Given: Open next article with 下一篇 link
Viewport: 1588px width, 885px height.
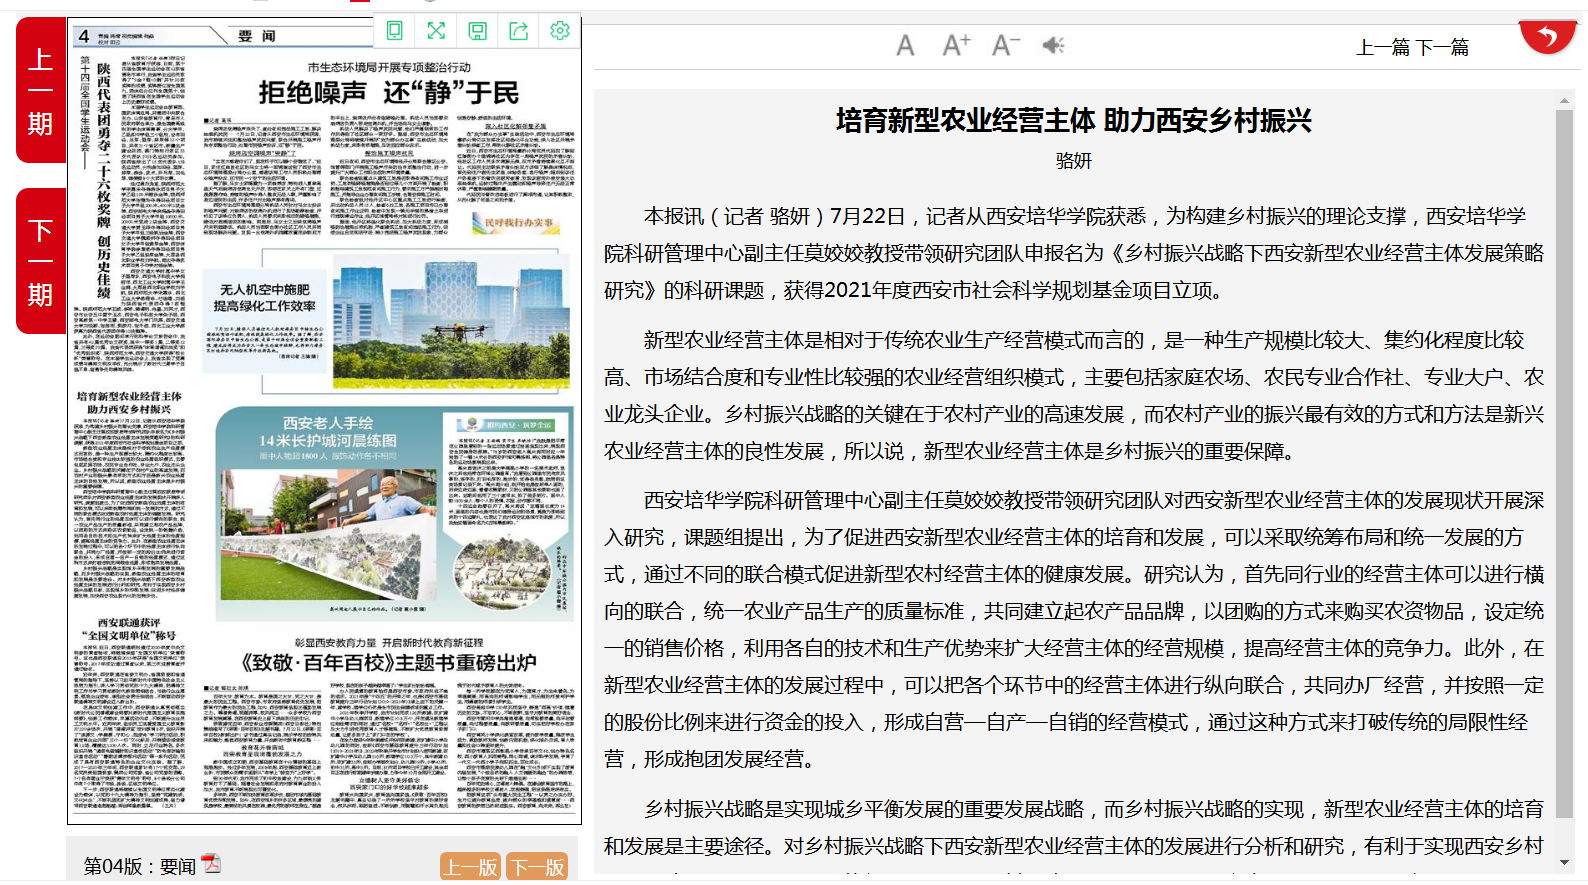Looking at the screenshot, I should (x=1442, y=47).
